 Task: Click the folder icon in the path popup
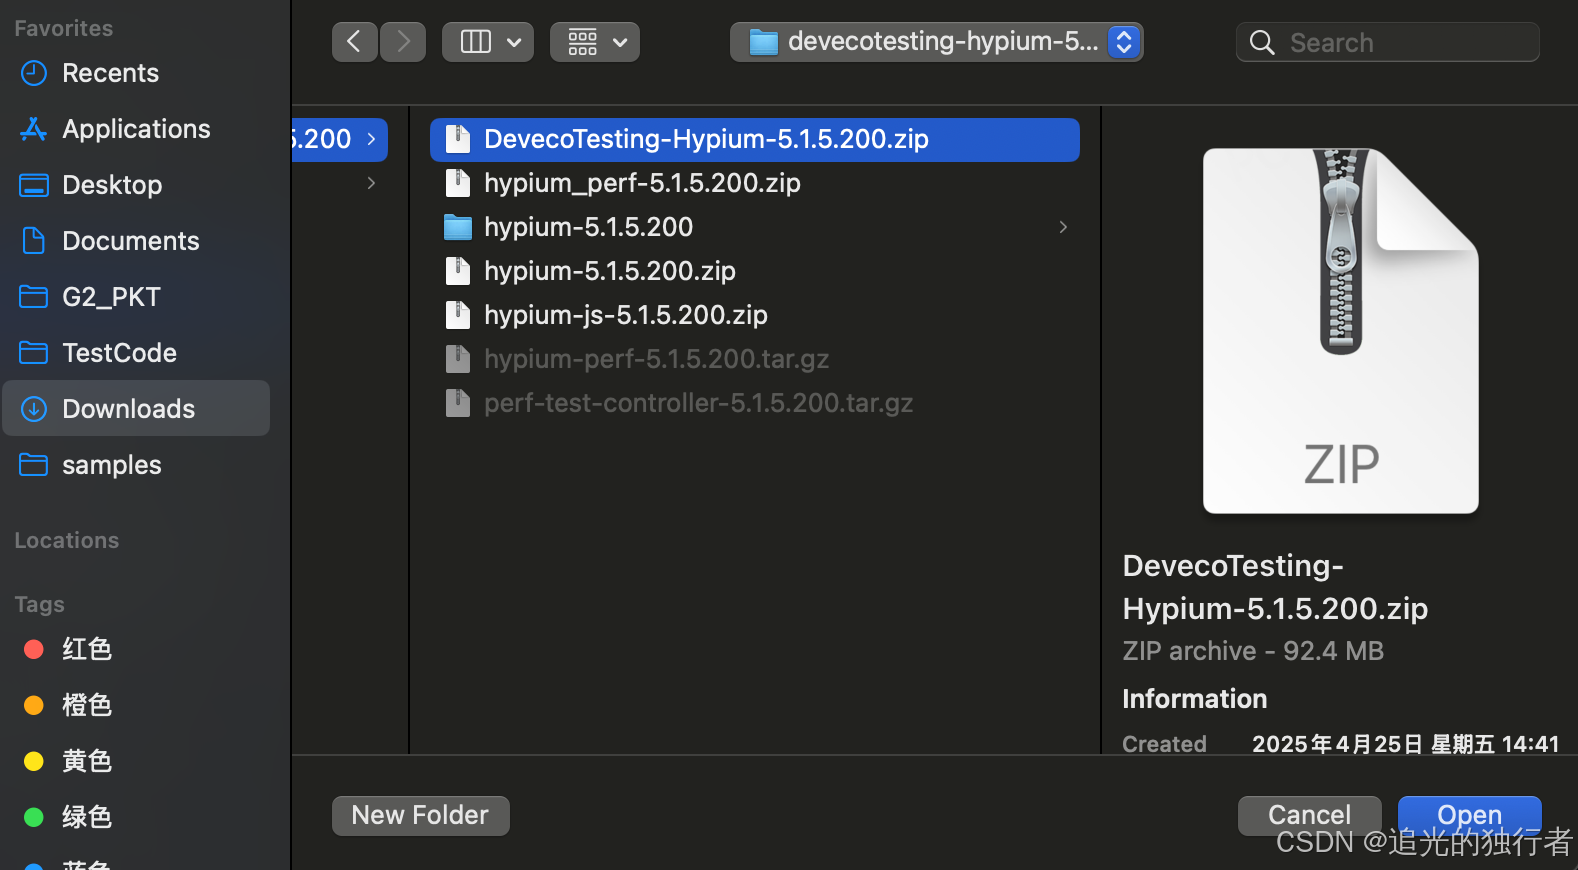coord(763,42)
